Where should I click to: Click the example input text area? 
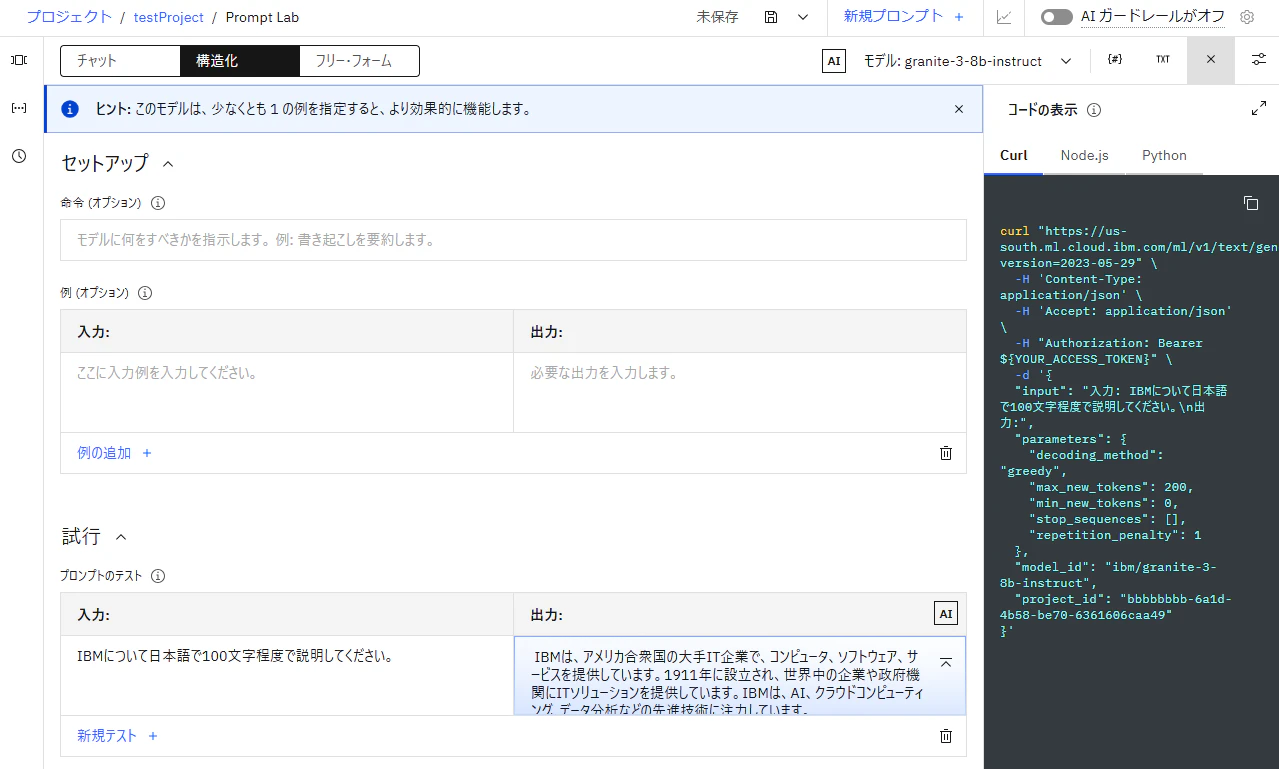287,392
